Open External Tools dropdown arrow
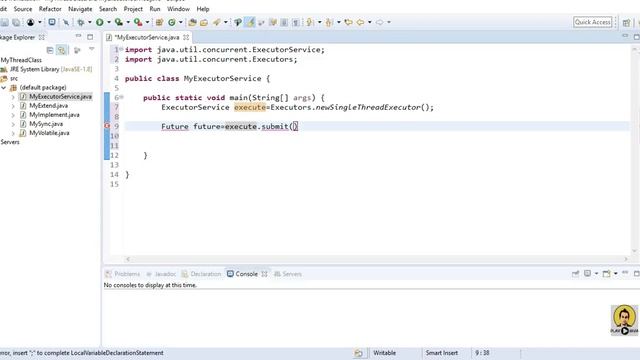Image resolution: width=640 pixels, height=360 pixels. coord(147,22)
